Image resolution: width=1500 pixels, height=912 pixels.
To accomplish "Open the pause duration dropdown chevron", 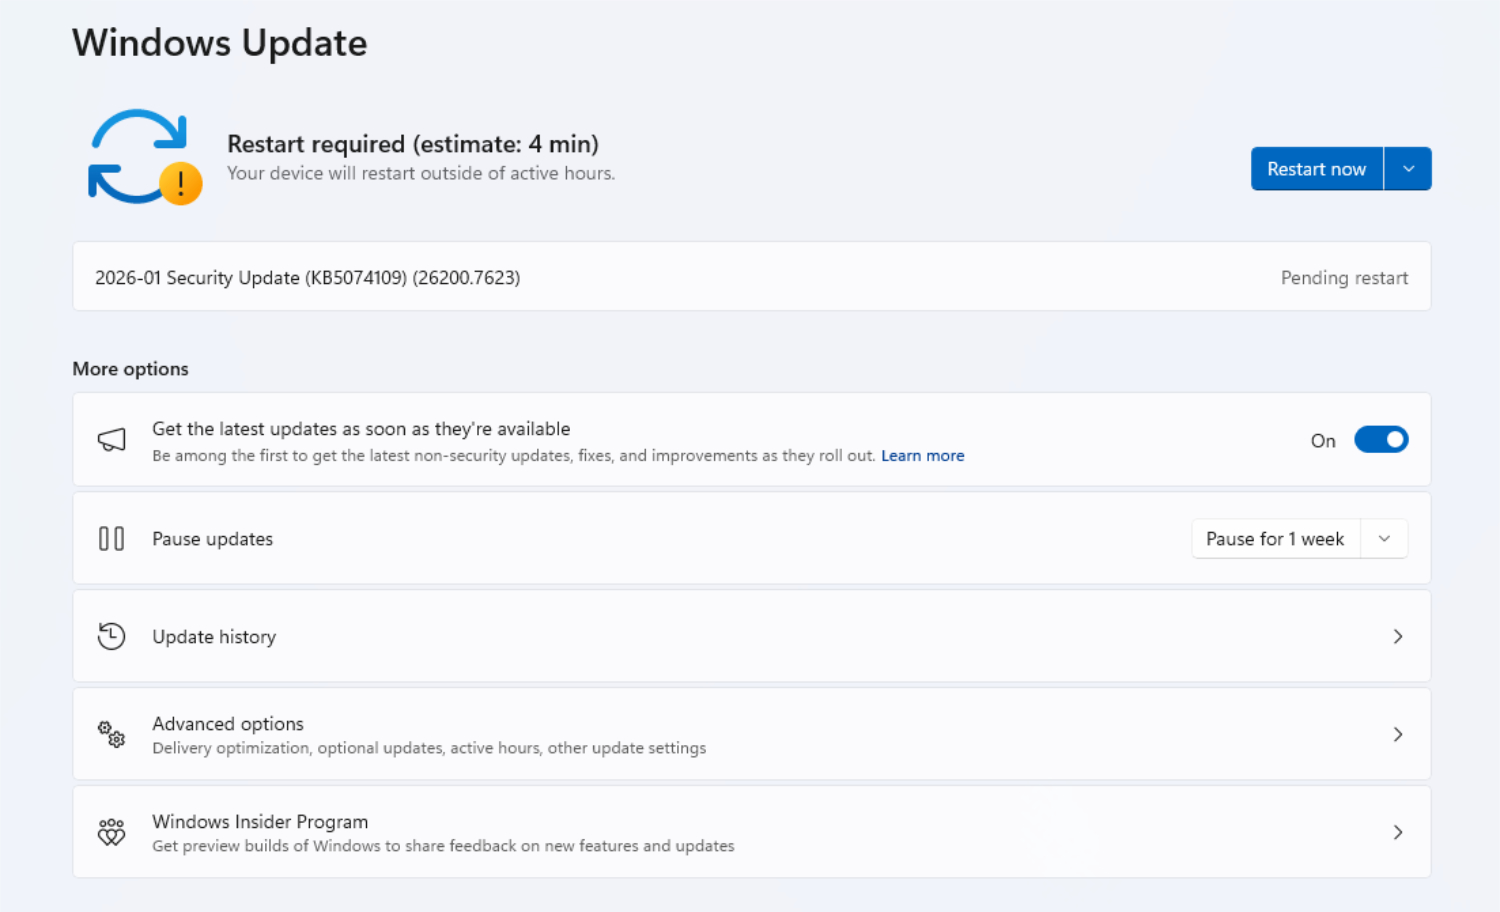I will pyautogui.click(x=1384, y=539).
